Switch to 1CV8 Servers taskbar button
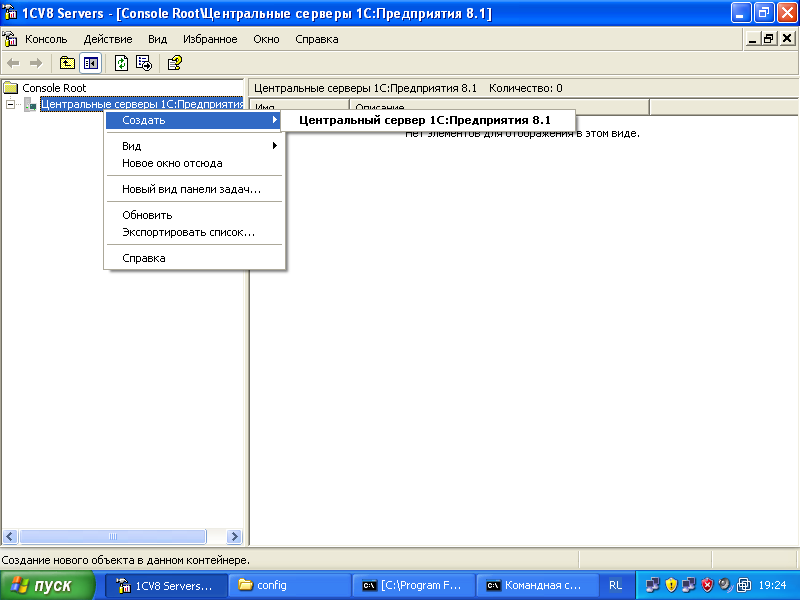 coord(166,586)
